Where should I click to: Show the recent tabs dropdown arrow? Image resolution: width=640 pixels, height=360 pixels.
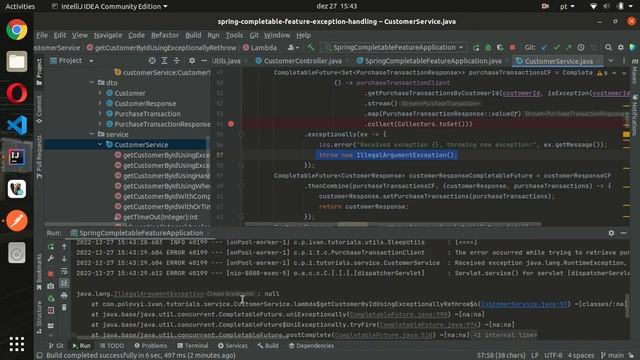tap(611, 61)
